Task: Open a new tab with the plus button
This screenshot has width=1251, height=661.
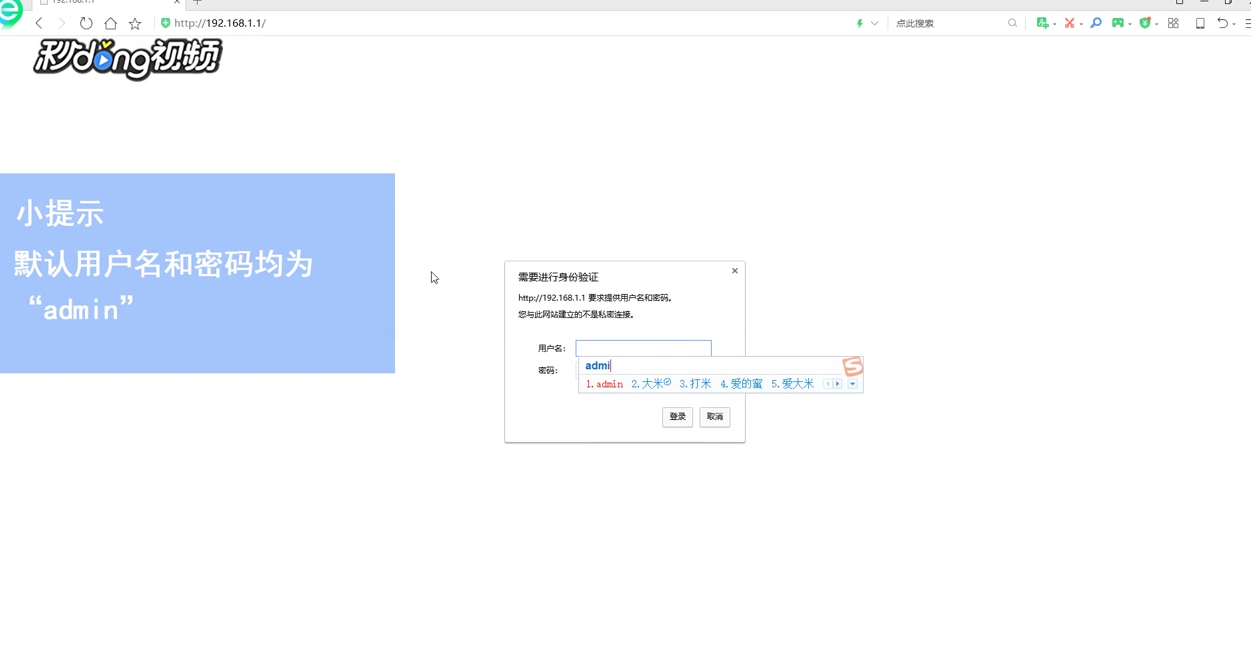Action: click(x=197, y=2)
